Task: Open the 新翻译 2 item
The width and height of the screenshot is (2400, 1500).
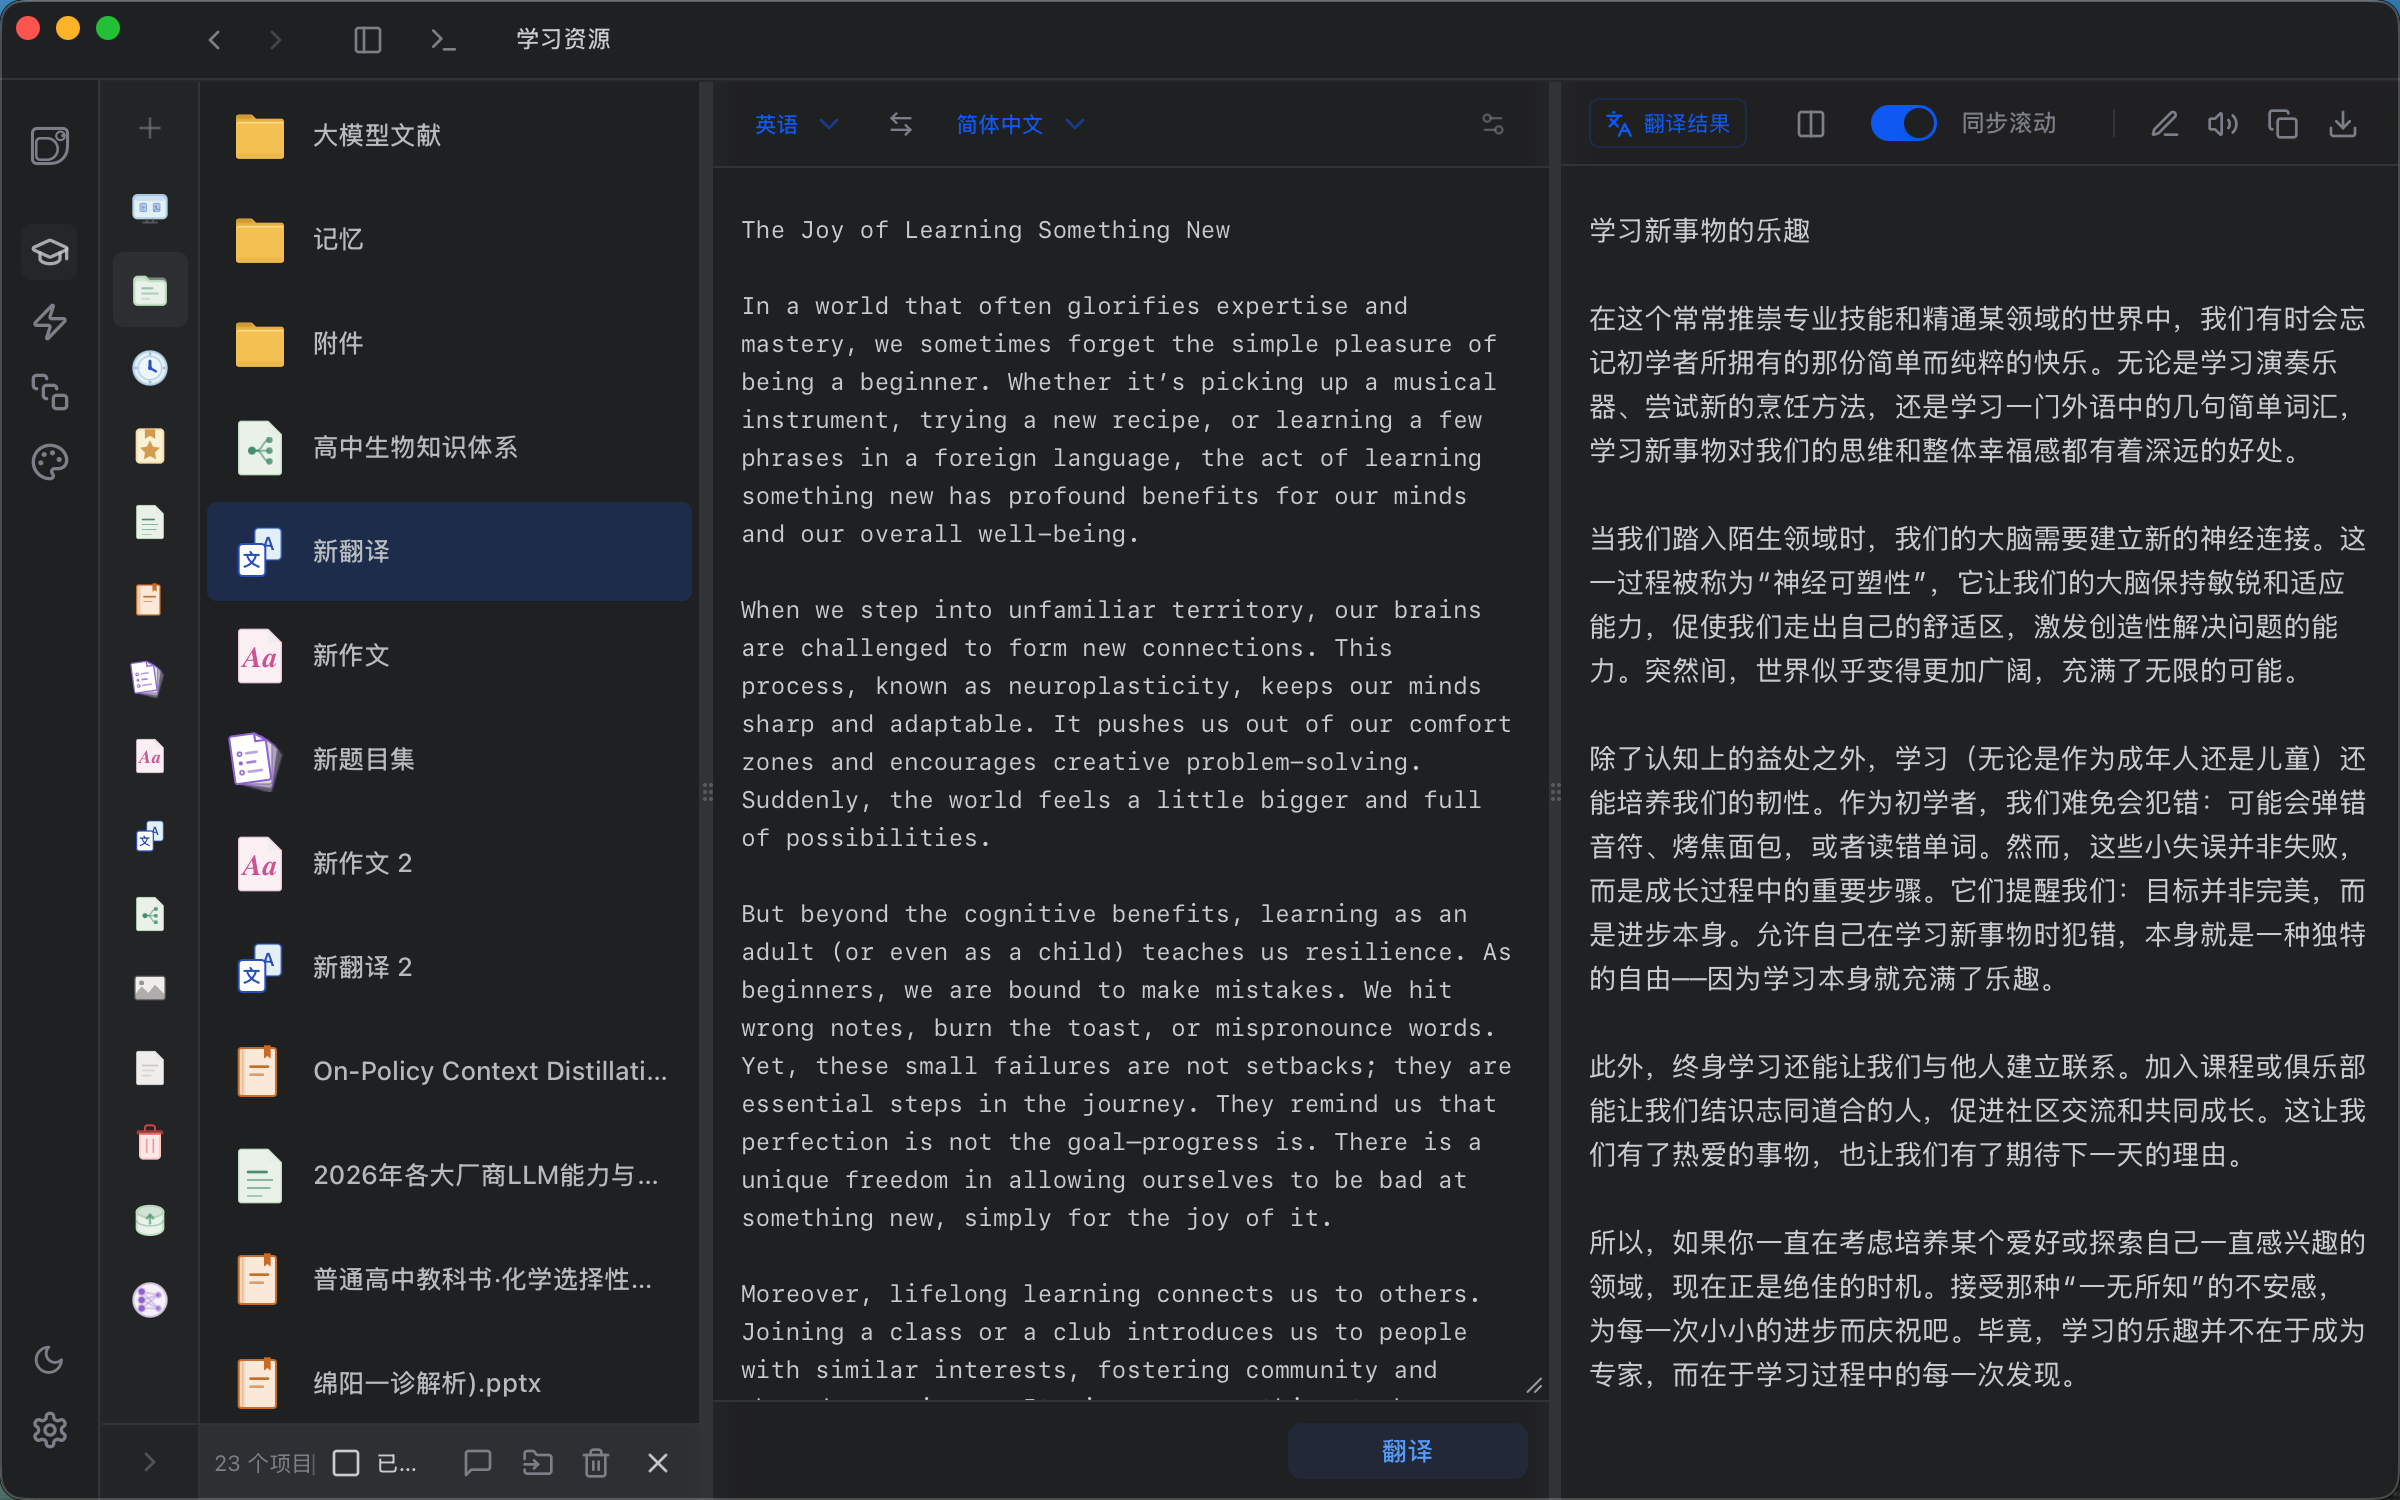Action: pos(449,967)
